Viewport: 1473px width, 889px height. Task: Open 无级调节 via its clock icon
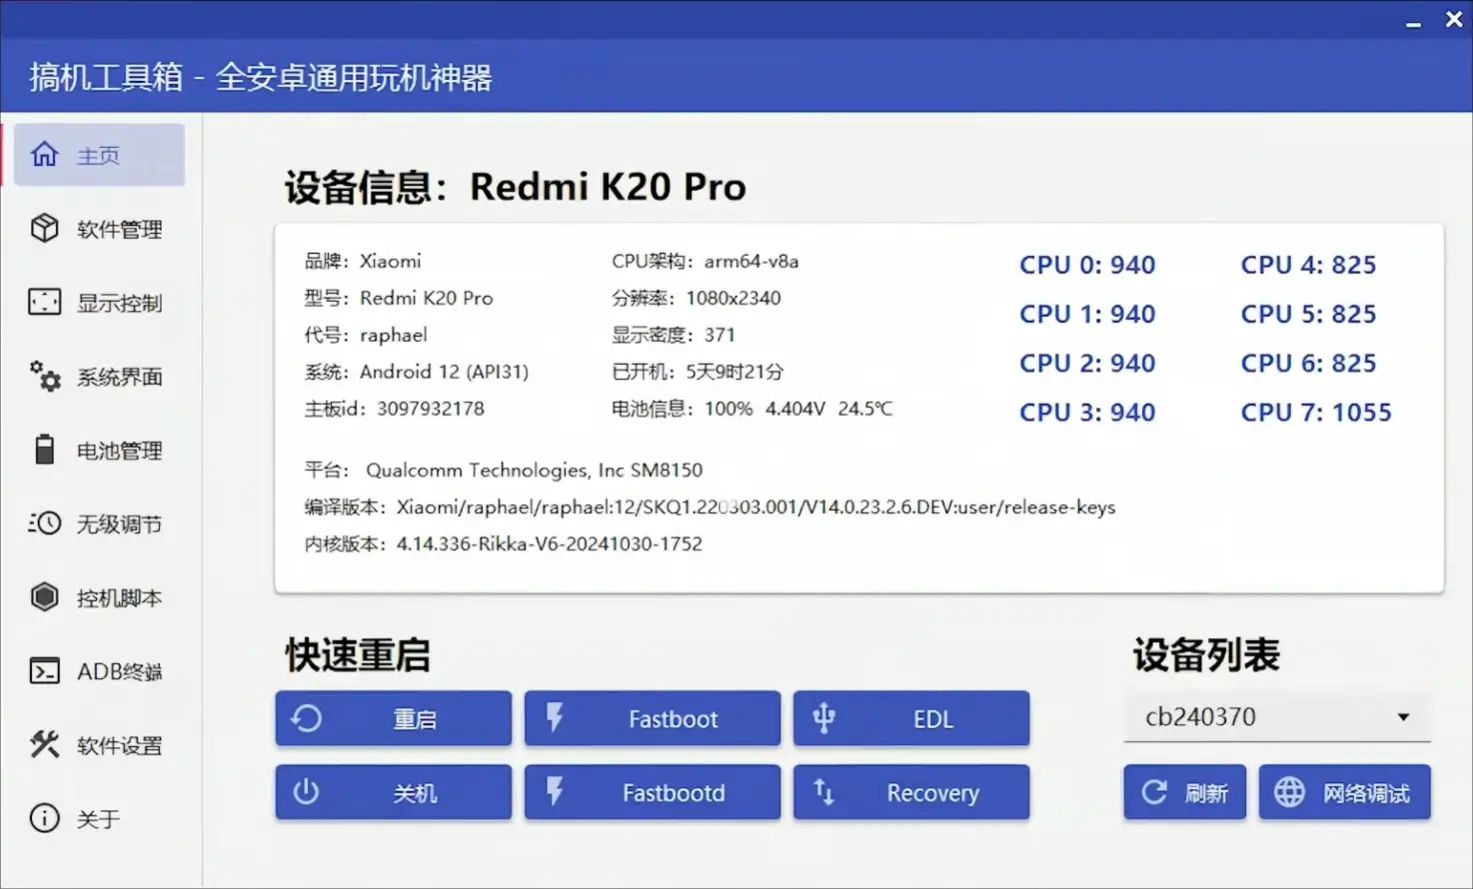[45, 523]
